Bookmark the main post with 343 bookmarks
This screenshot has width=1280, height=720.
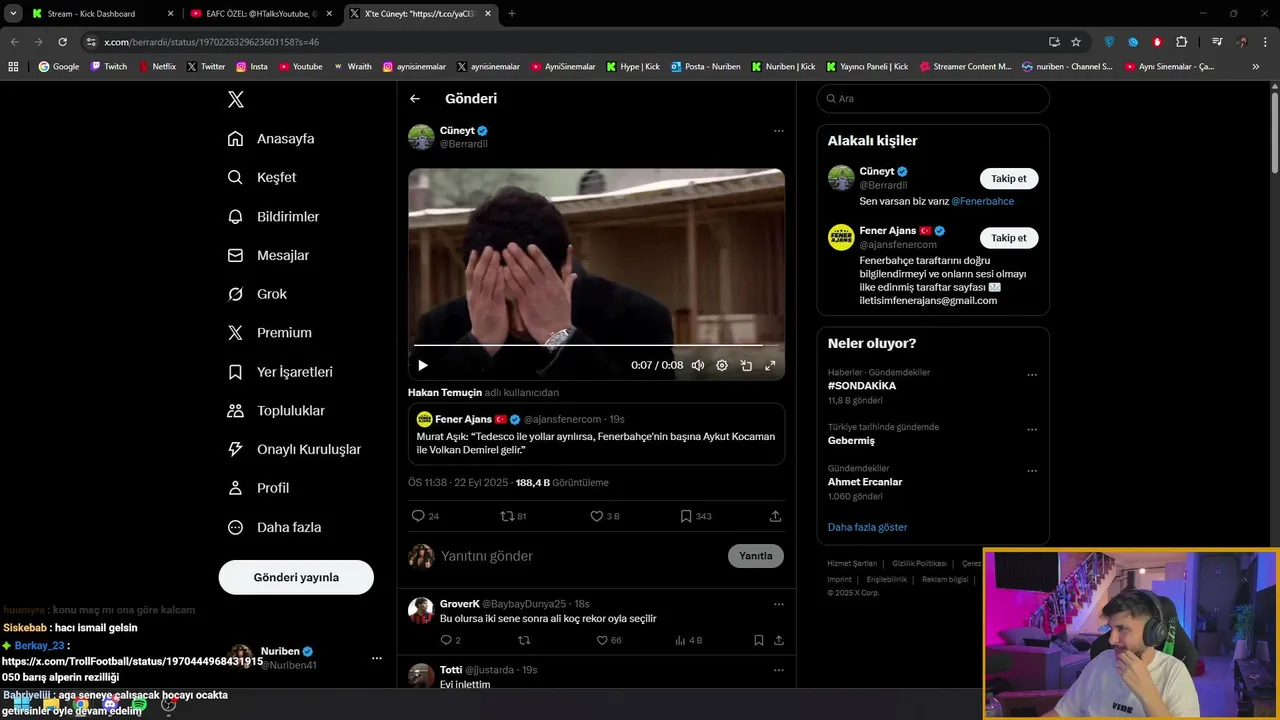[696, 516]
